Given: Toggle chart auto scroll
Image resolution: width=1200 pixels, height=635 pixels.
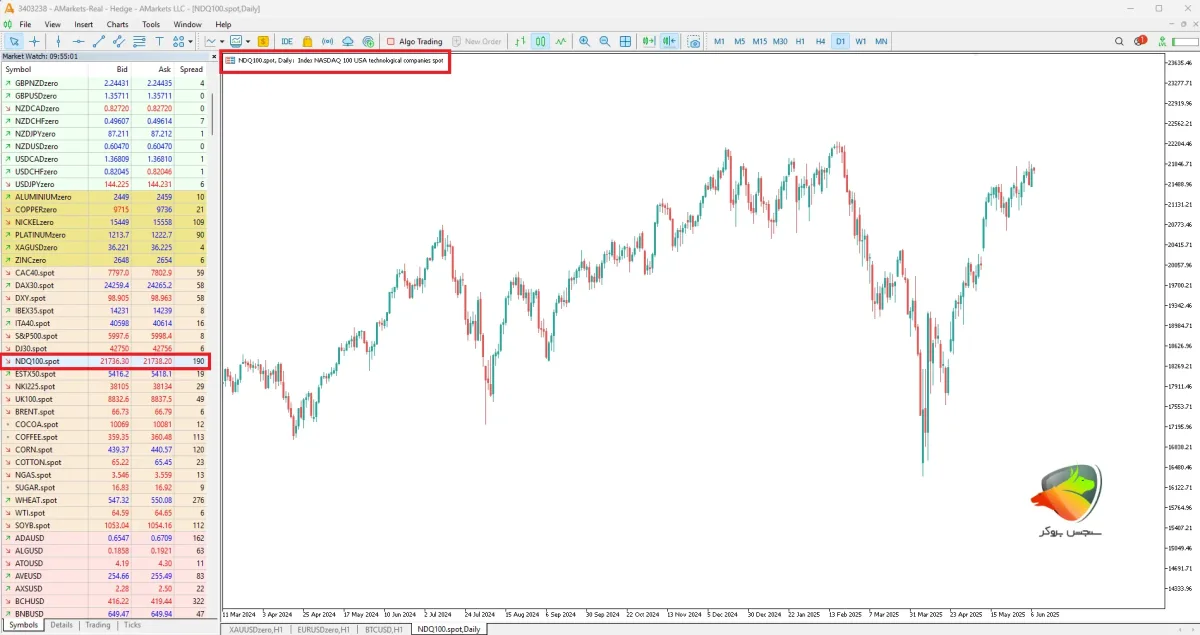Looking at the screenshot, I should tap(649, 41).
